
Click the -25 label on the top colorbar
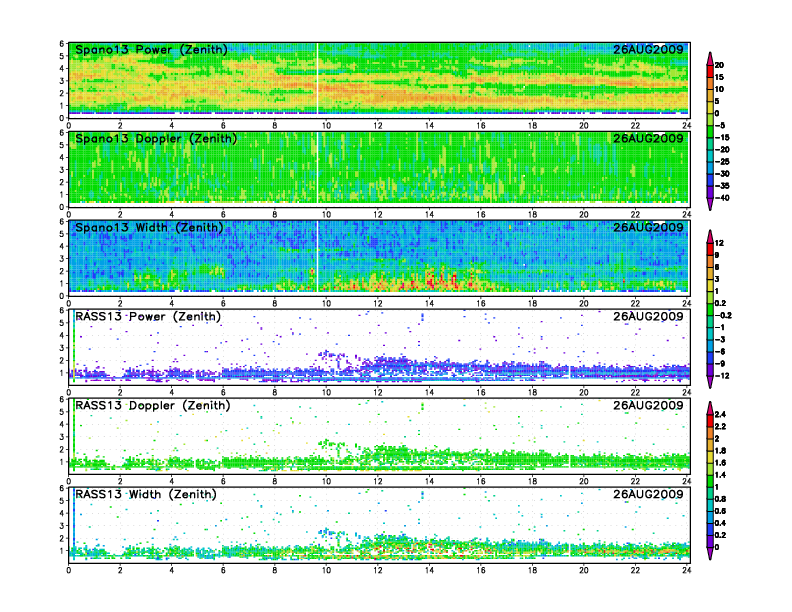(x=722, y=162)
